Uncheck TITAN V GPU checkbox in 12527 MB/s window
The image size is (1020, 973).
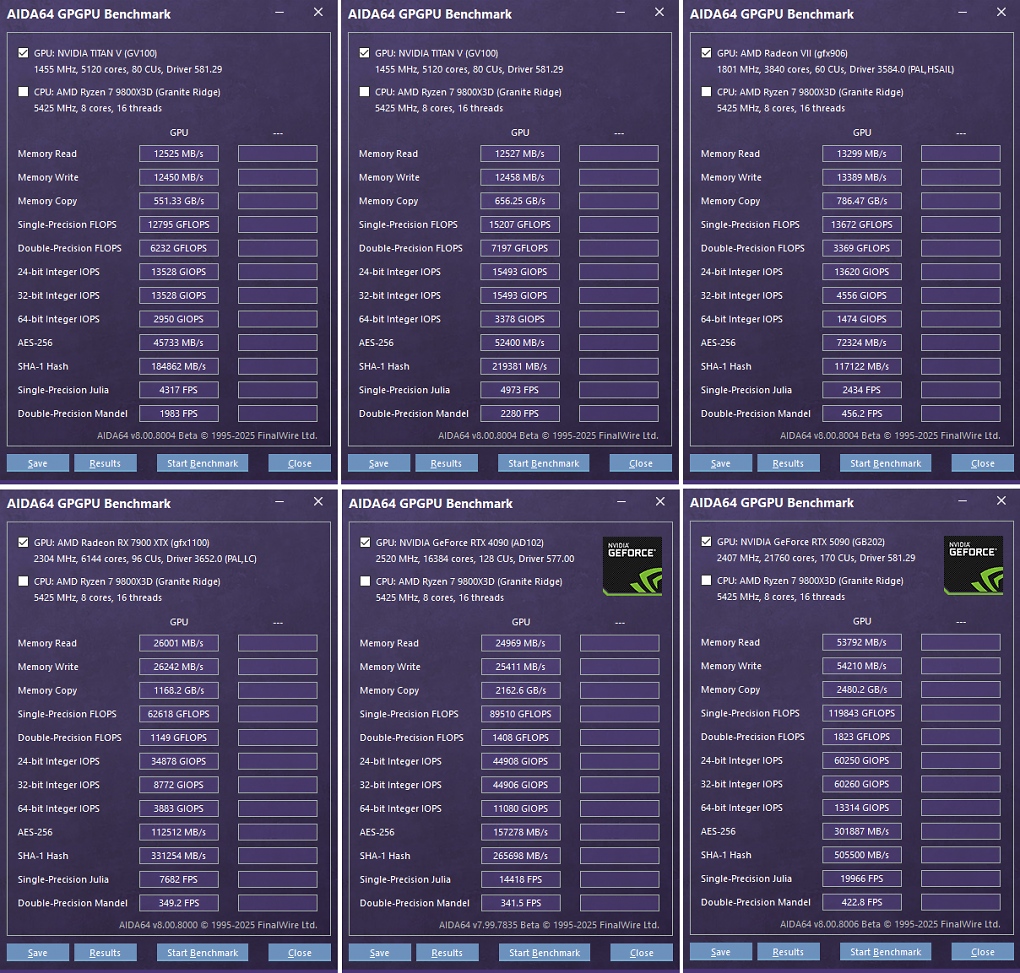[364, 53]
